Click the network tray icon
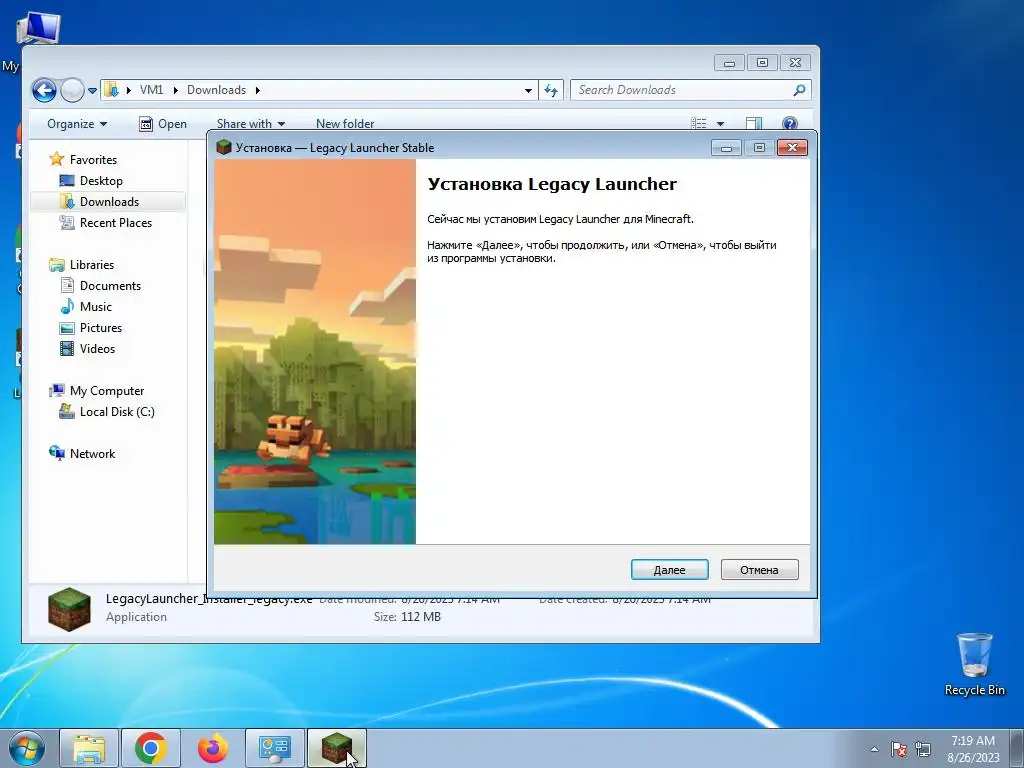Image resolution: width=1024 pixels, height=768 pixels. 923,749
